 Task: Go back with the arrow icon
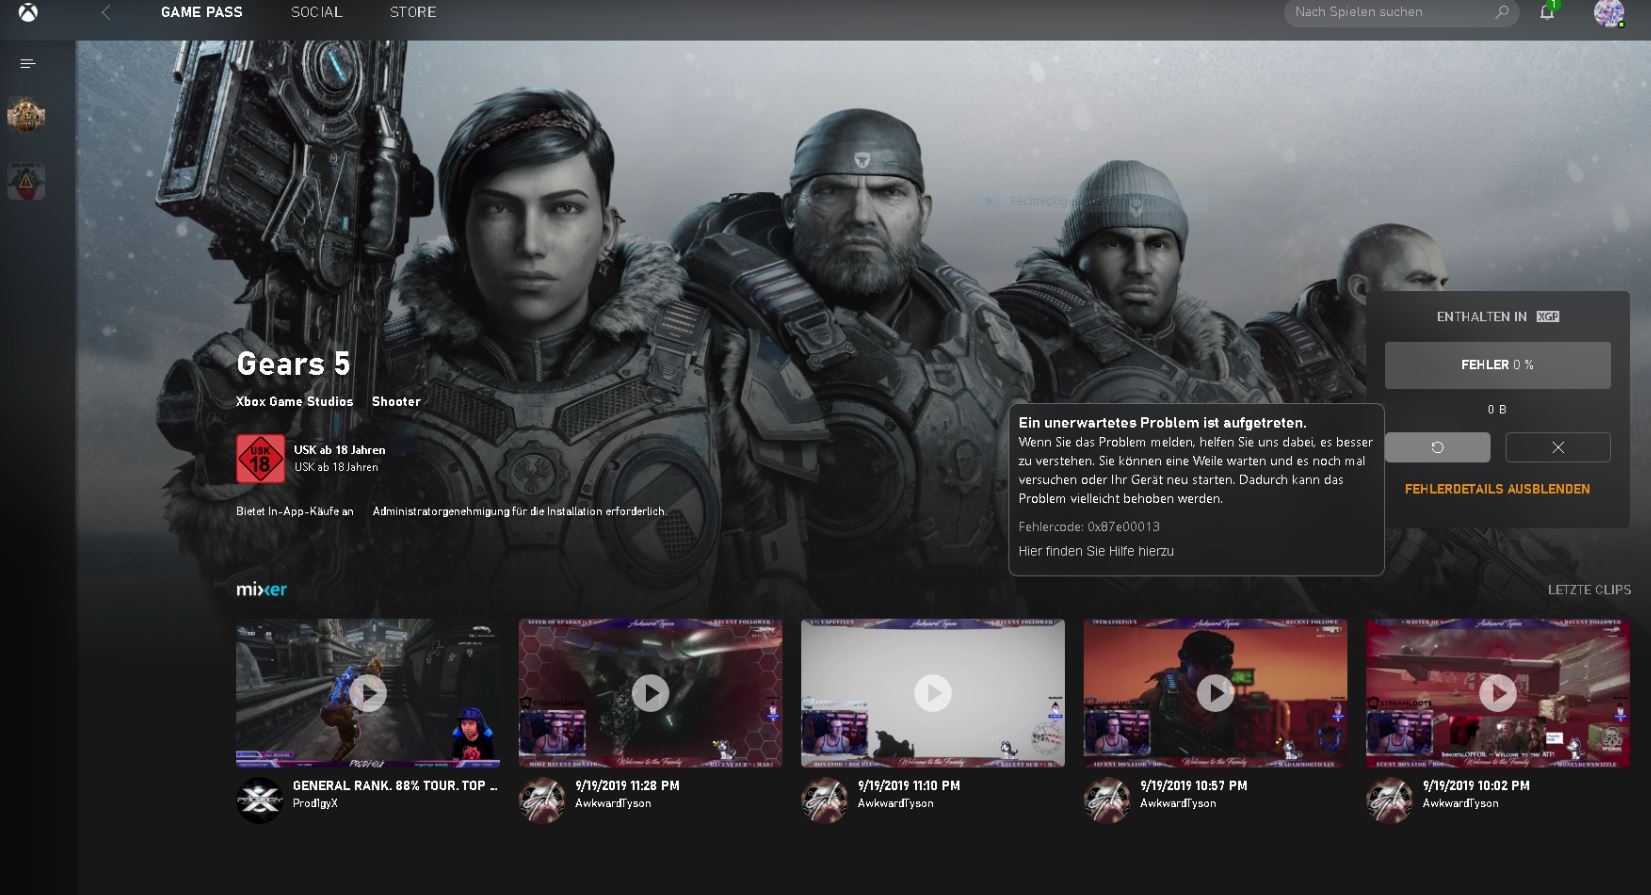coord(106,12)
